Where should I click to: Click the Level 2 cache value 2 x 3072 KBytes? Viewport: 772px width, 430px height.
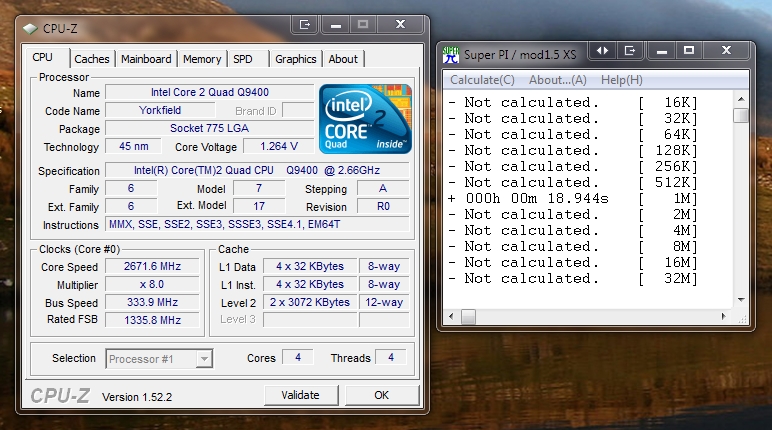pos(310,302)
